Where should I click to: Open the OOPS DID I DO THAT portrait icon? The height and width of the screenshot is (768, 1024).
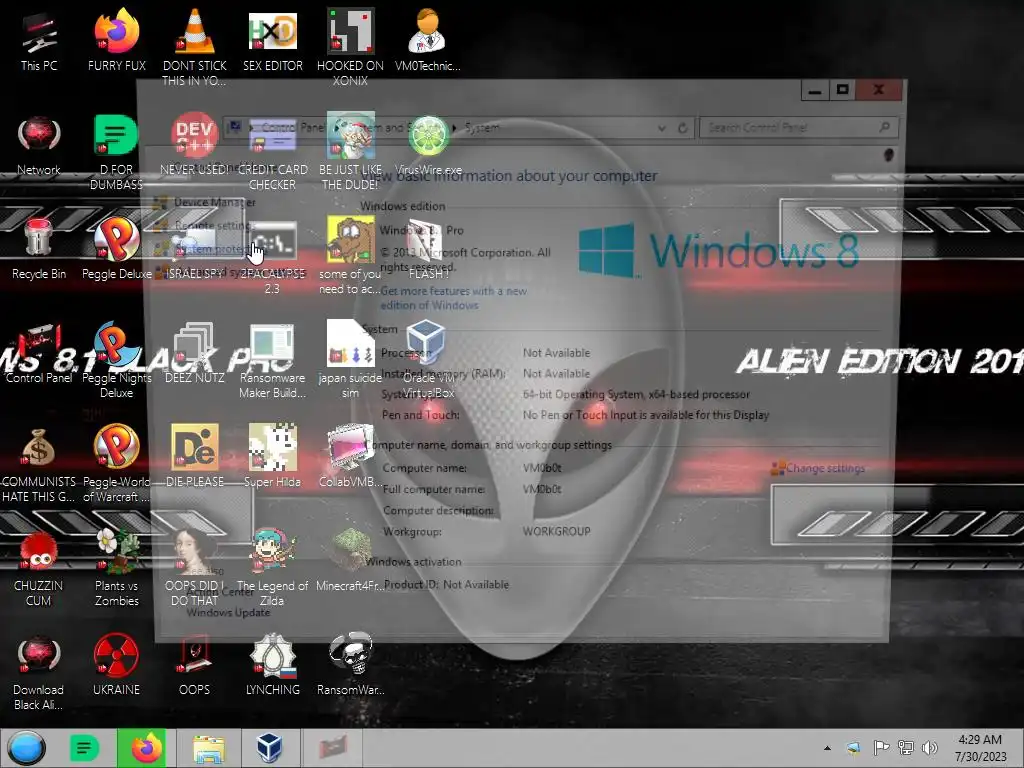[195, 567]
